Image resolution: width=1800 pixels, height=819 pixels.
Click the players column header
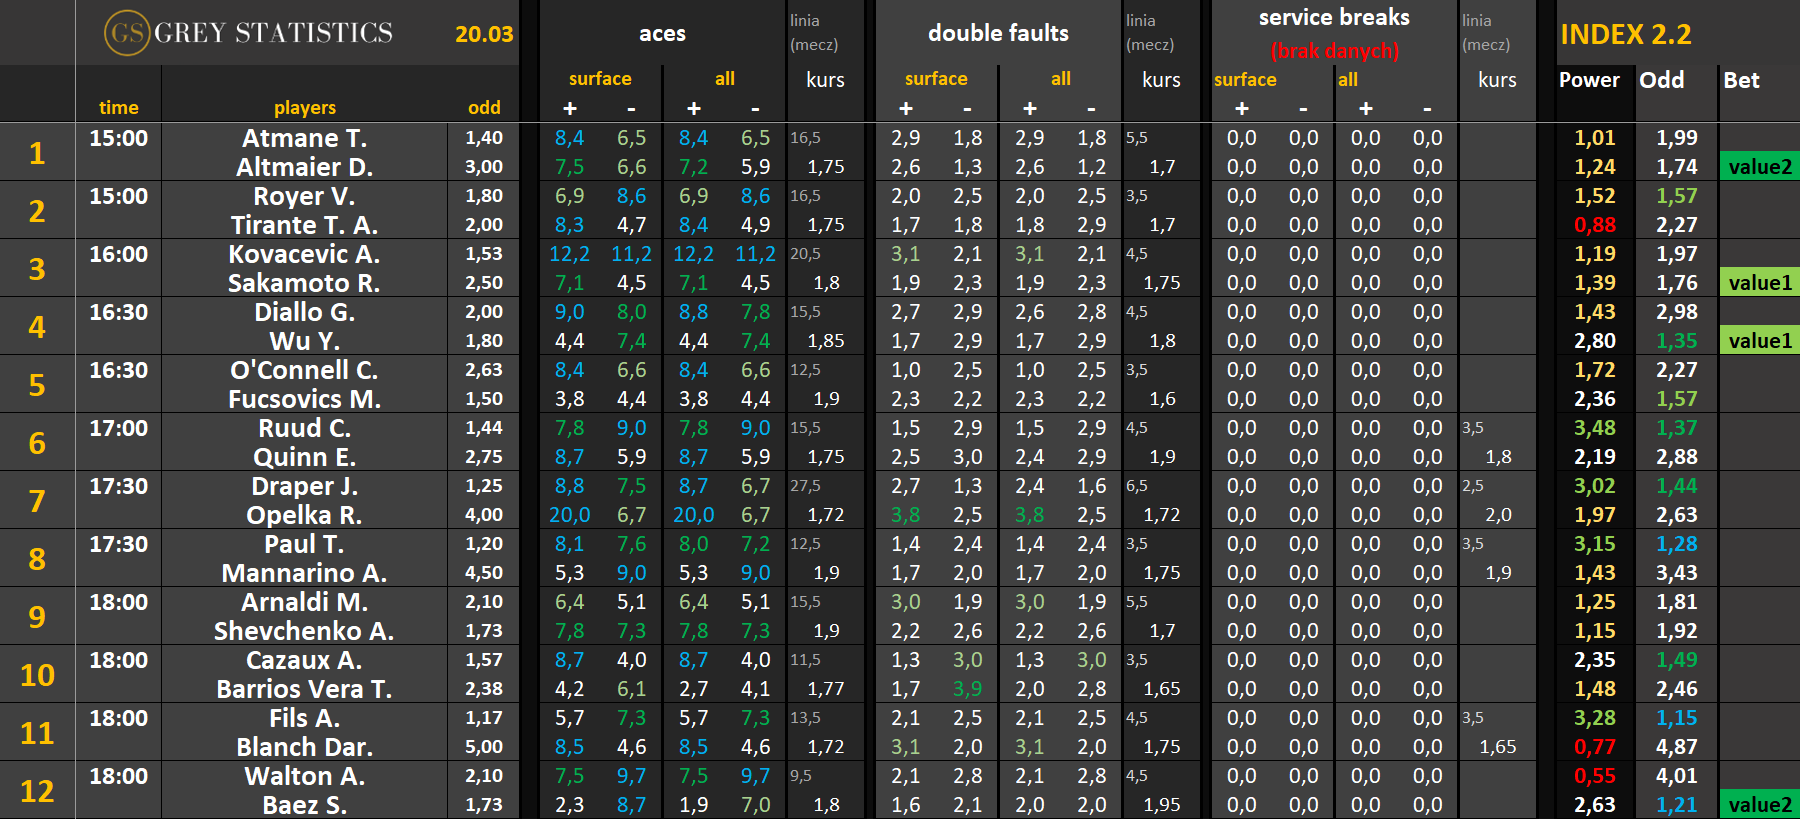304,108
